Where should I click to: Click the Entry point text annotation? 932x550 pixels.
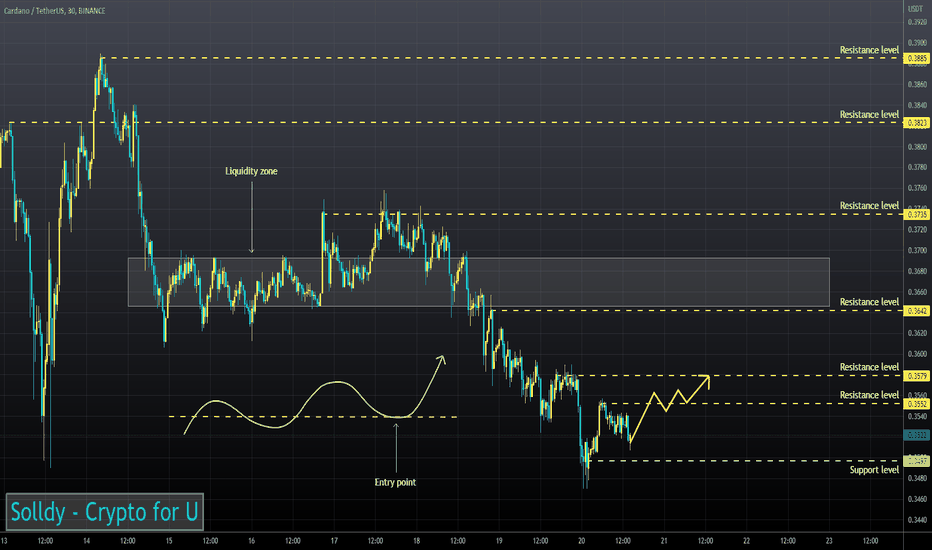395,482
